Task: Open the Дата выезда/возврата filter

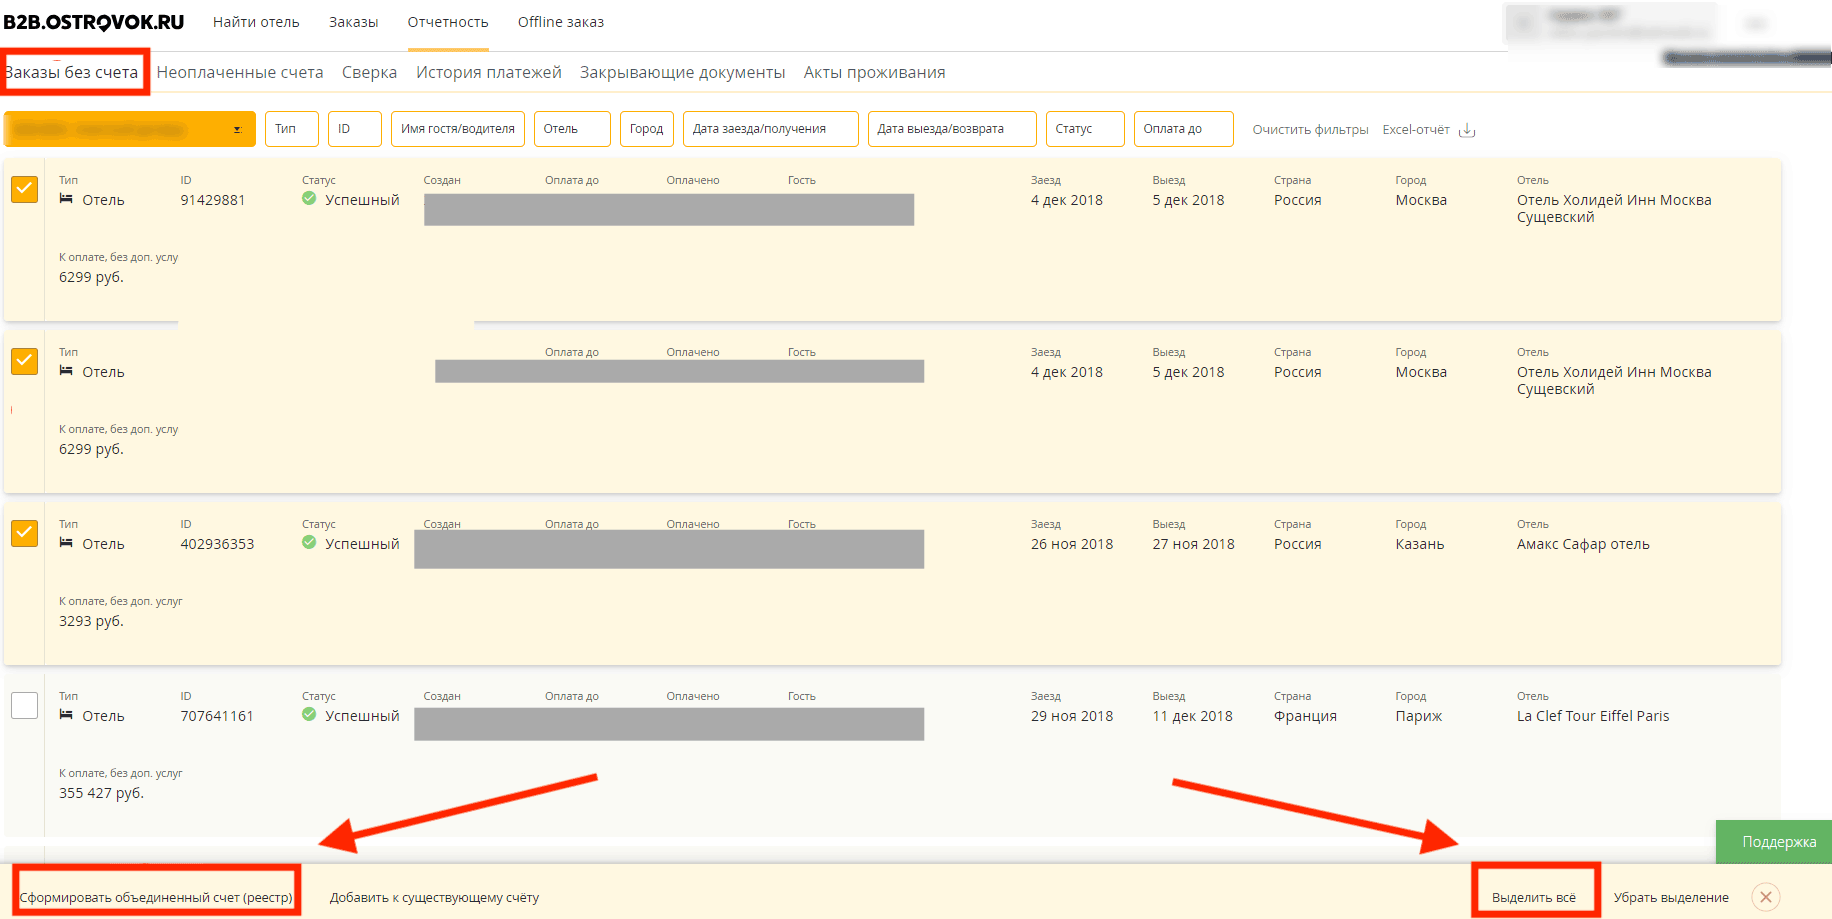Action: pos(952,129)
